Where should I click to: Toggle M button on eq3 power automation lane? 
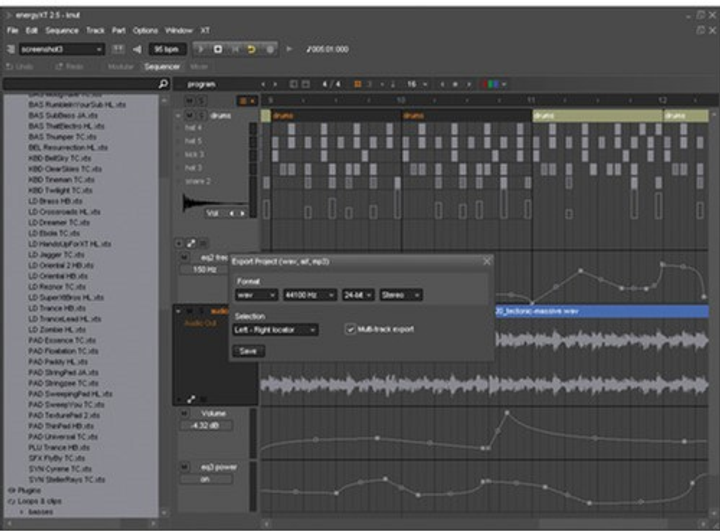coord(184,467)
